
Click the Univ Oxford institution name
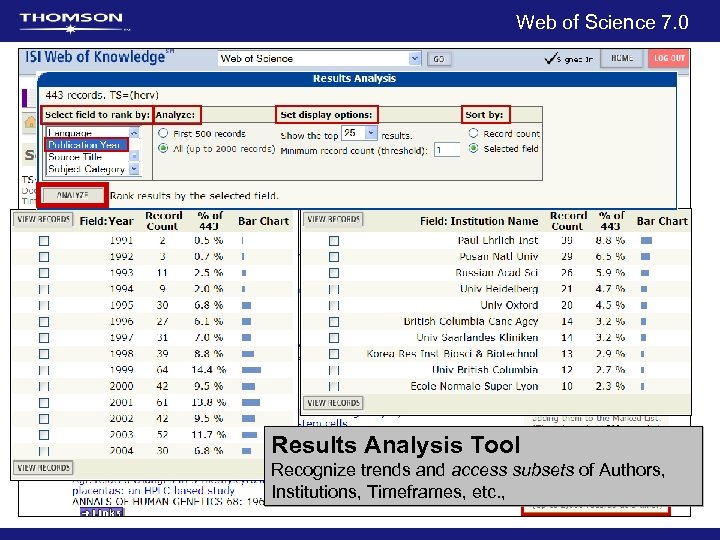tap(509, 305)
